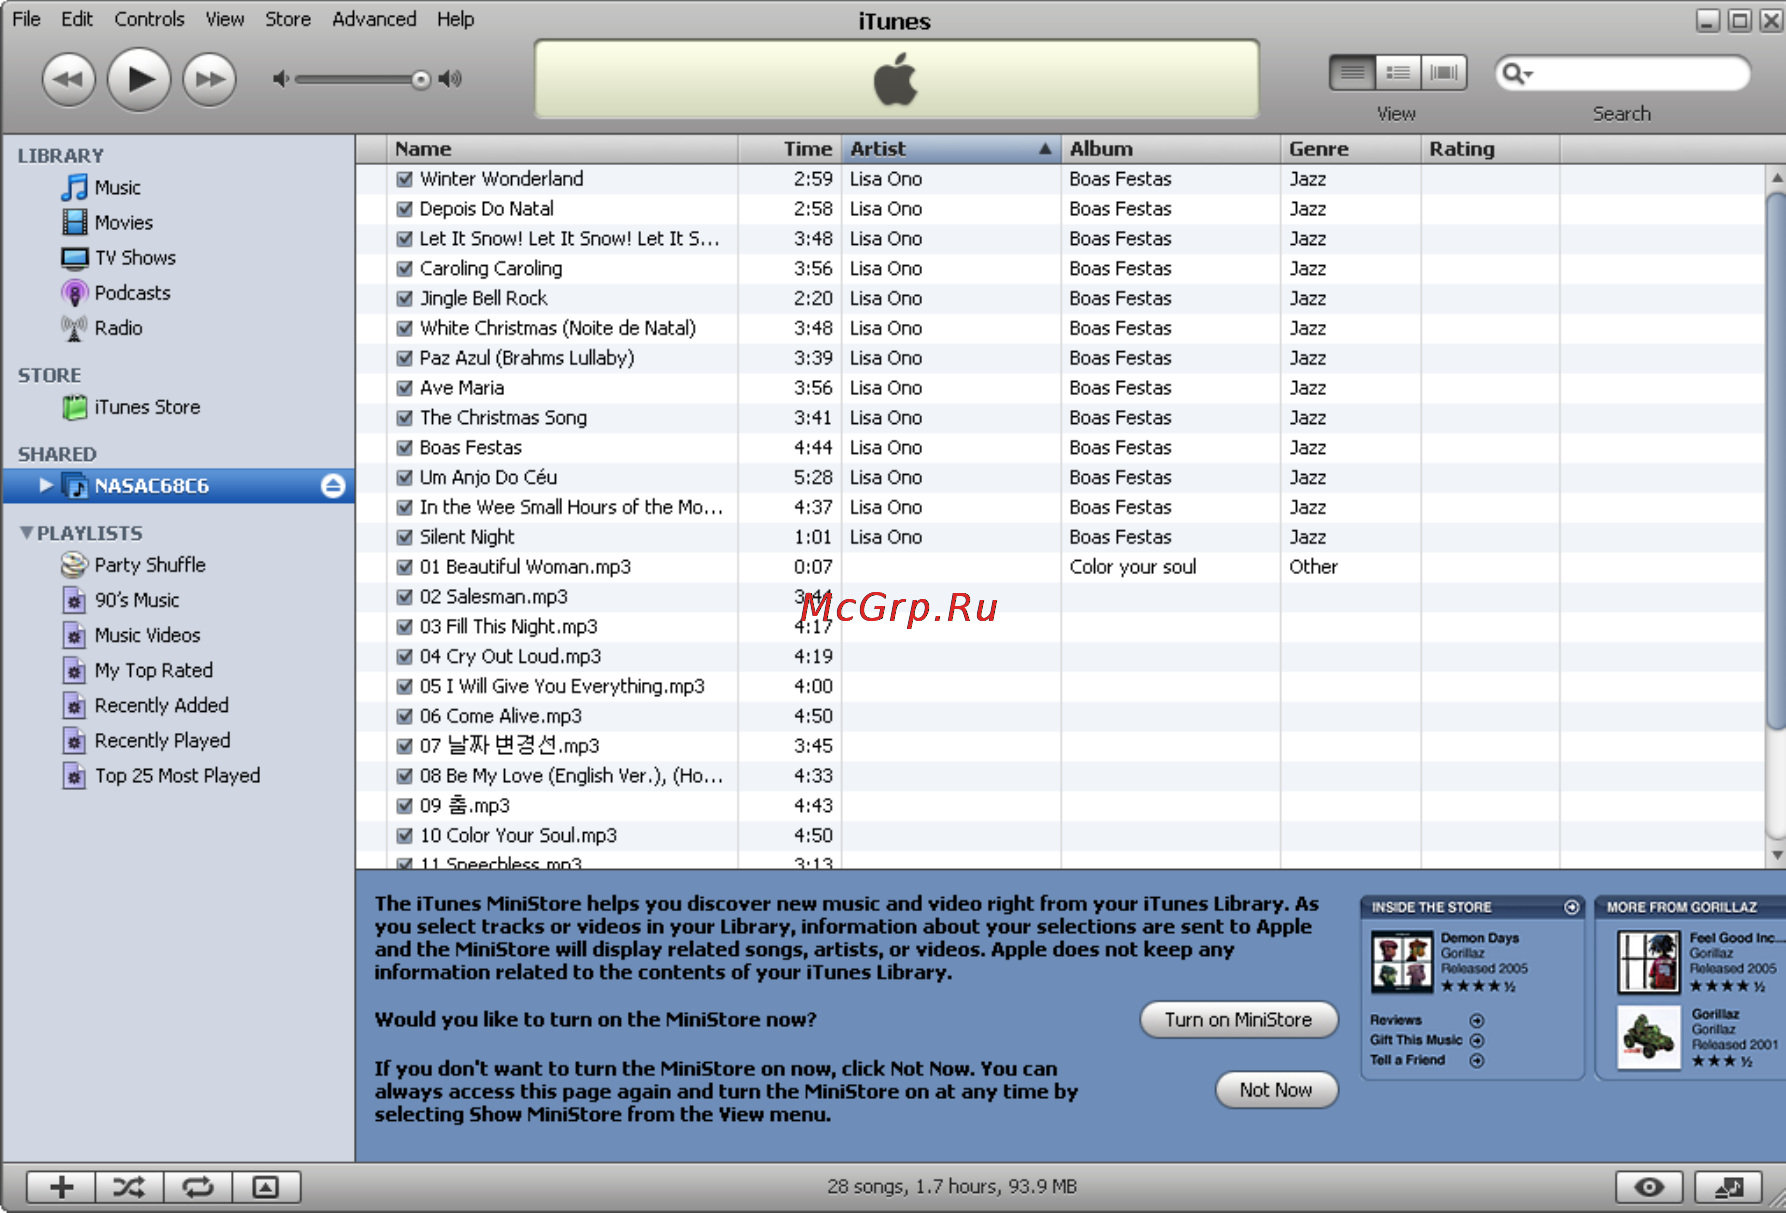Screen dimensions: 1786x1213
Task: Open the Store menu
Action: click(x=288, y=19)
